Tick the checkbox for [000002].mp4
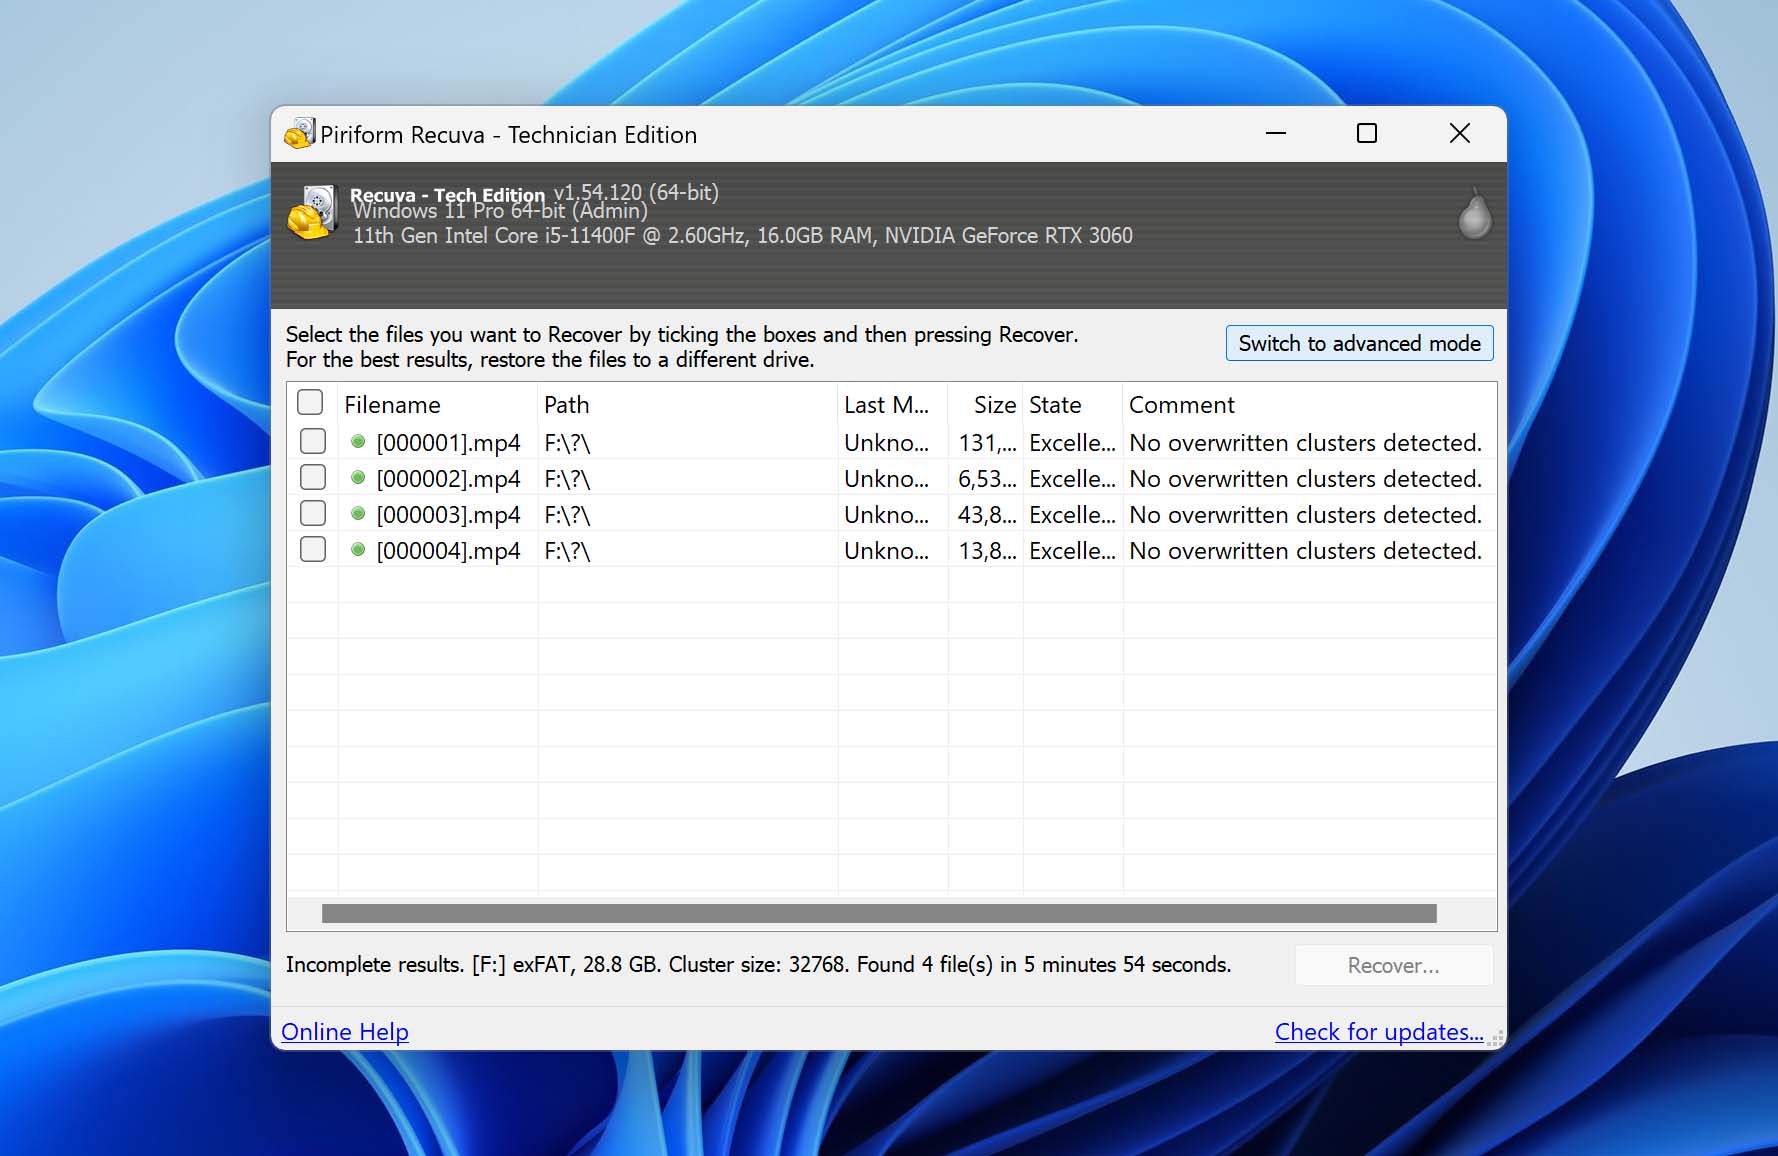The width and height of the screenshot is (1778, 1156). click(313, 477)
